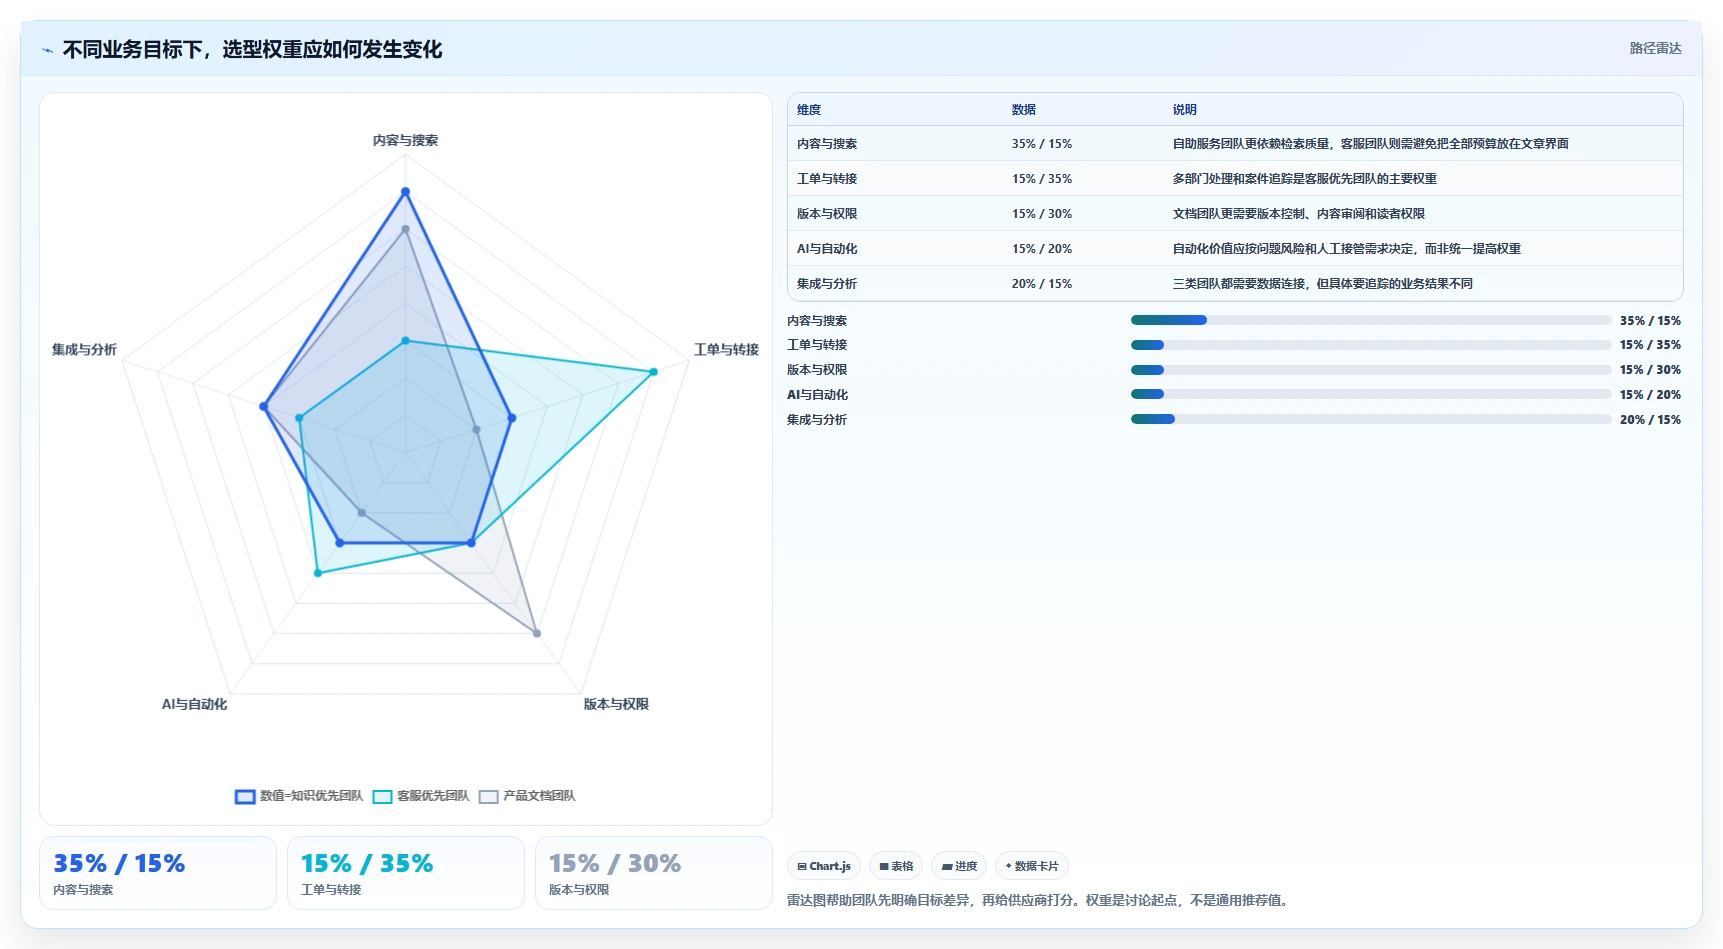Image resolution: width=1723 pixels, height=949 pixels.
Task: Open the 15% / 30% 版本与权限 data card
Action: (x=654, y=873)
